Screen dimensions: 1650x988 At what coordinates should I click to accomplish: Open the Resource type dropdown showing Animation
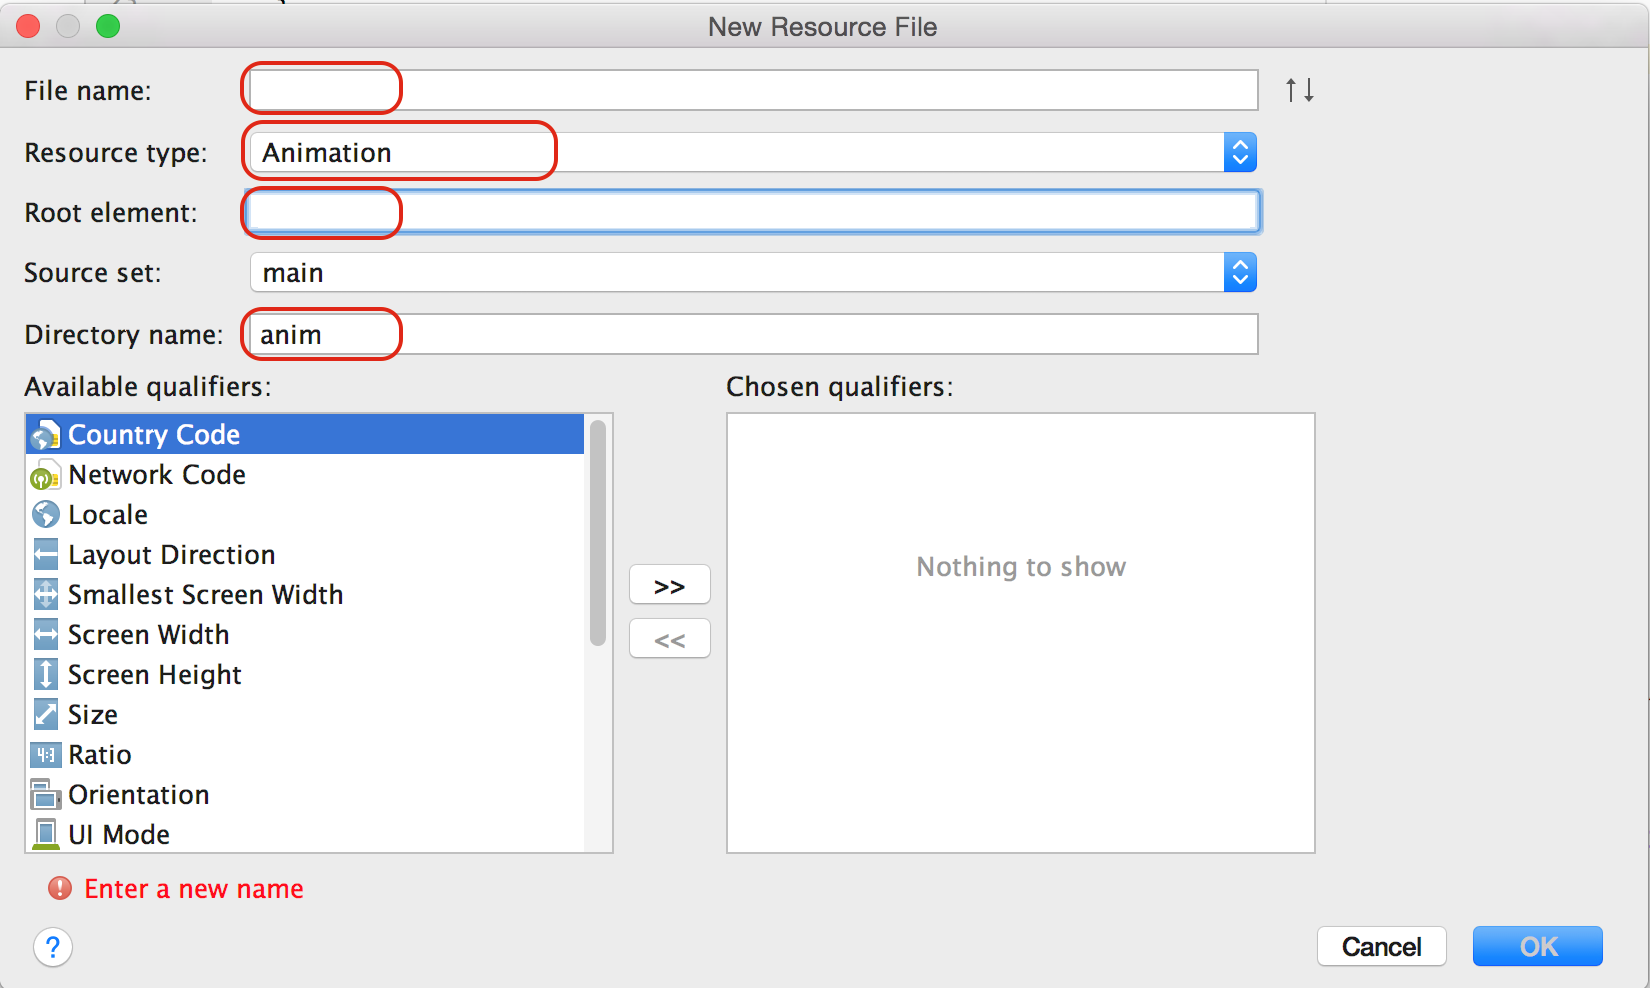pyautogui.click(x=753, y=152)
